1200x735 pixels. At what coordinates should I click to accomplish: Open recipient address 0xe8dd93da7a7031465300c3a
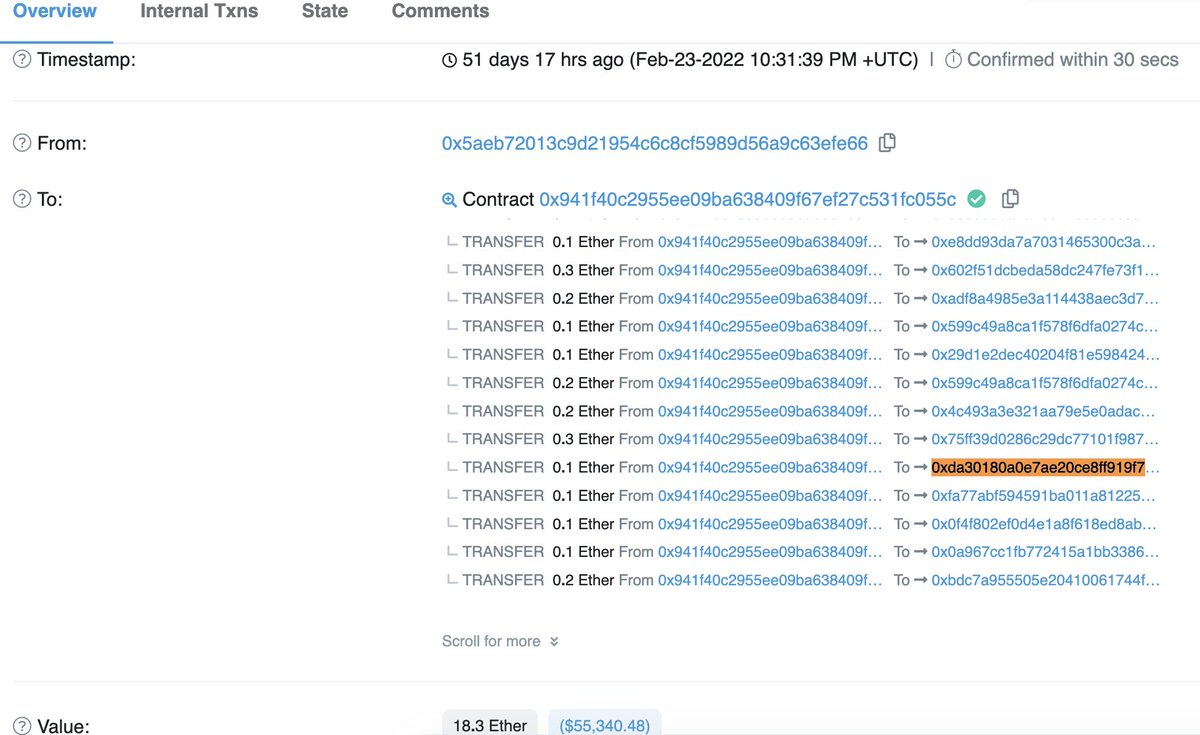(1045, 242)
